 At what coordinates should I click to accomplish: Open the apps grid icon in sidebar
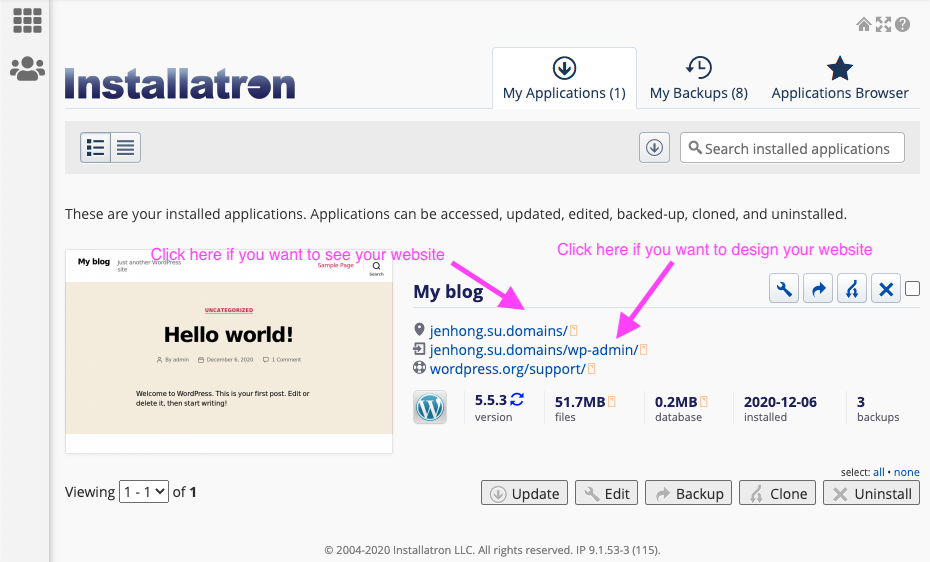tap(27, 21)
